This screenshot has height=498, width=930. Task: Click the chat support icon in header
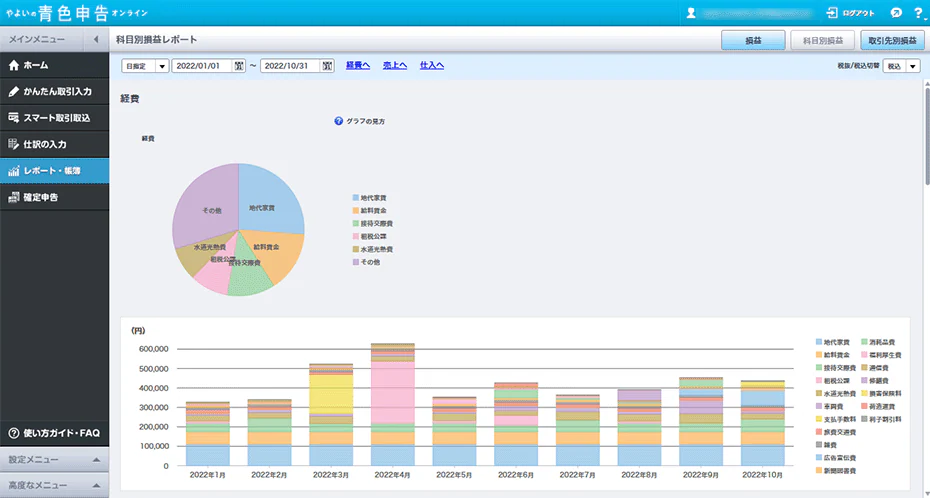[x=895, y=13]
